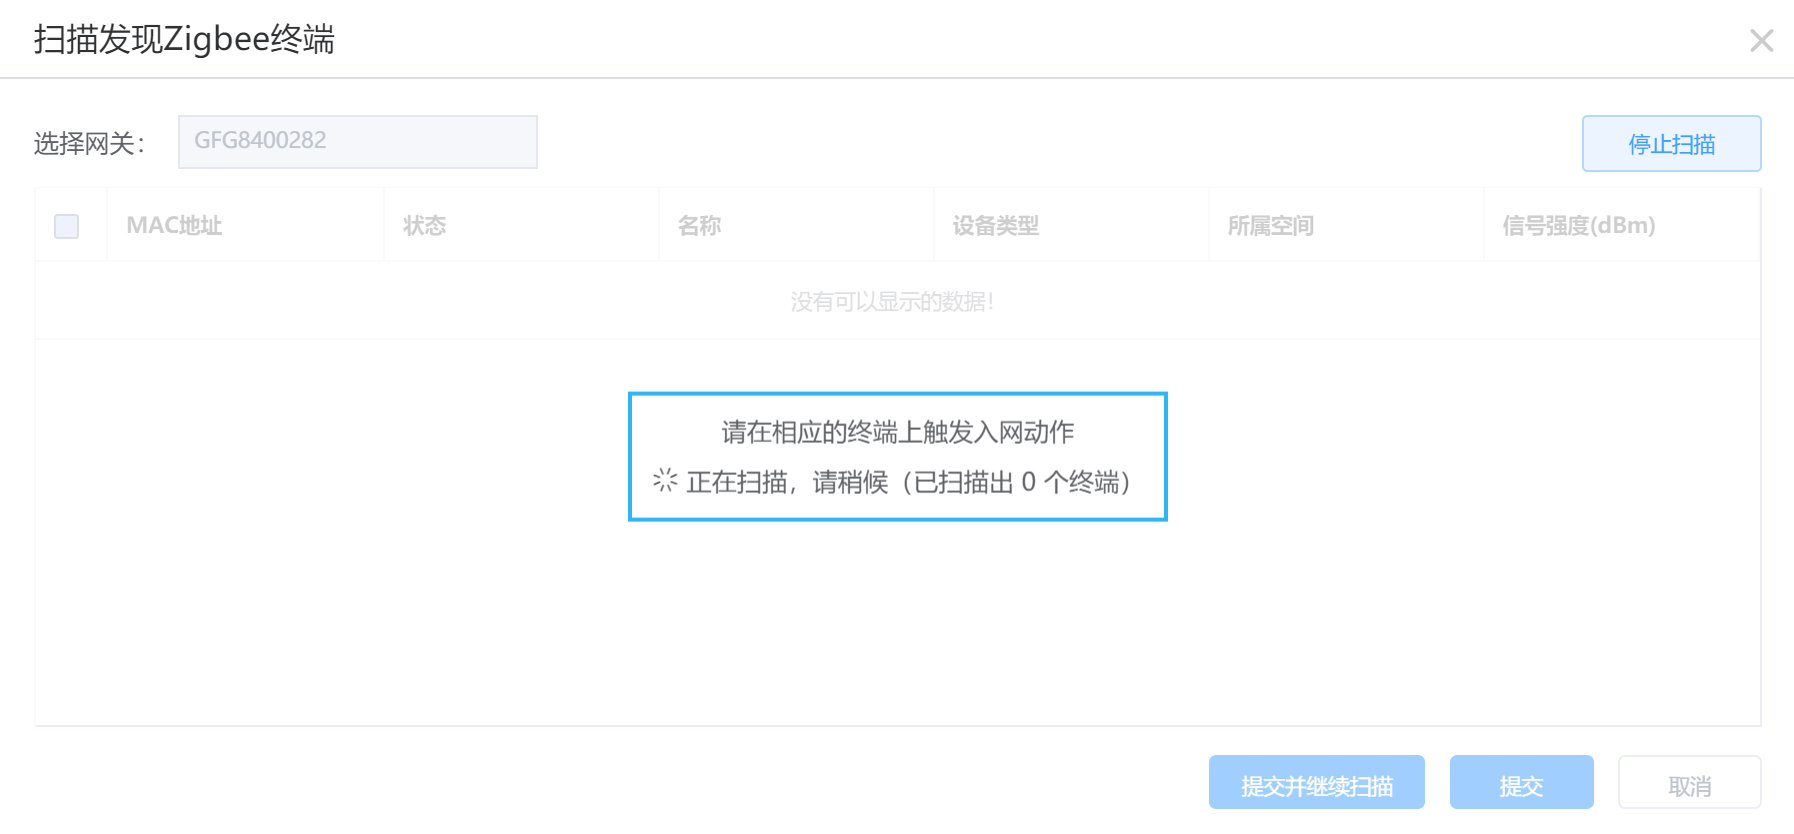Toggle the select-all checkbox in table header

tap(67, 226)
